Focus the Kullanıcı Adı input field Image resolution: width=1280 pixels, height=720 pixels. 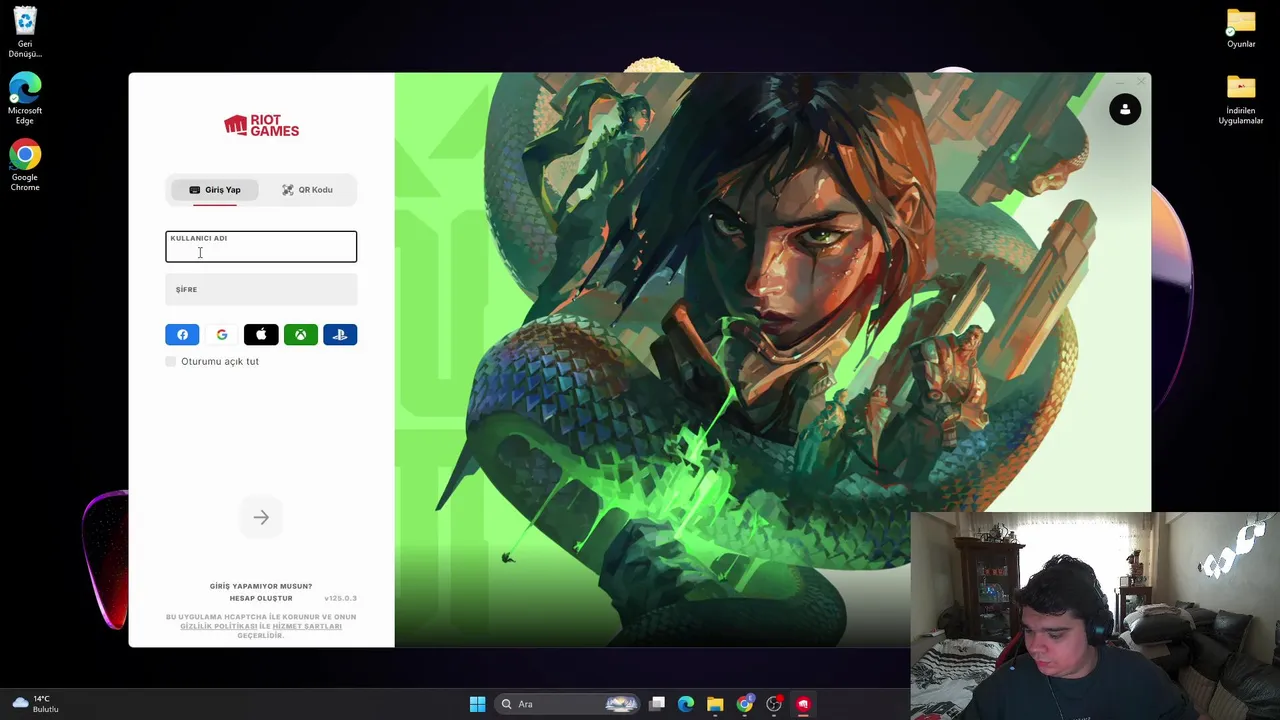(x=261, y=247)
